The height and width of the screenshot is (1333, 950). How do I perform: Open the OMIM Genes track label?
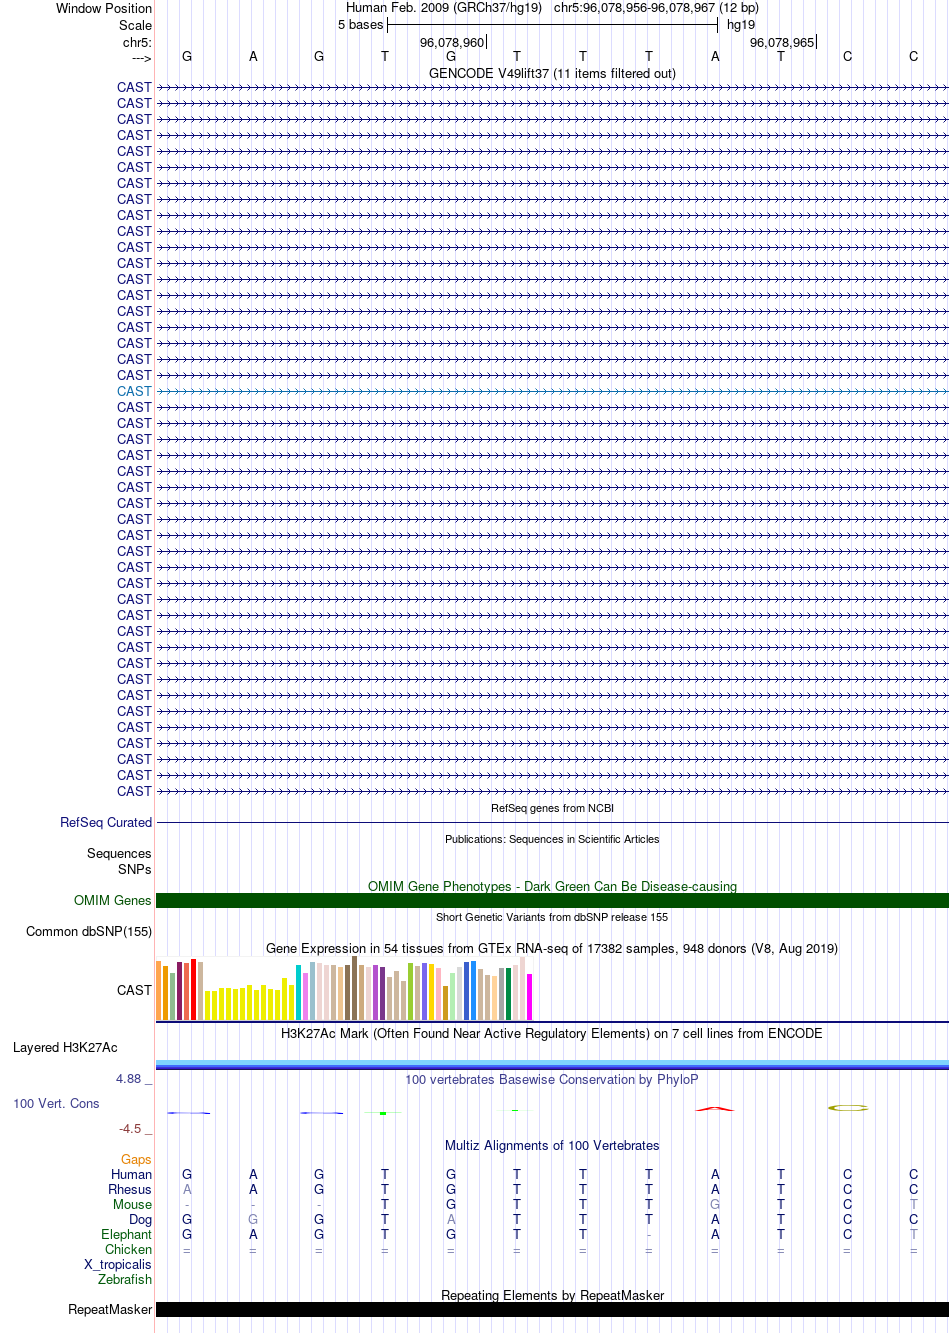(x=113, y=900)
